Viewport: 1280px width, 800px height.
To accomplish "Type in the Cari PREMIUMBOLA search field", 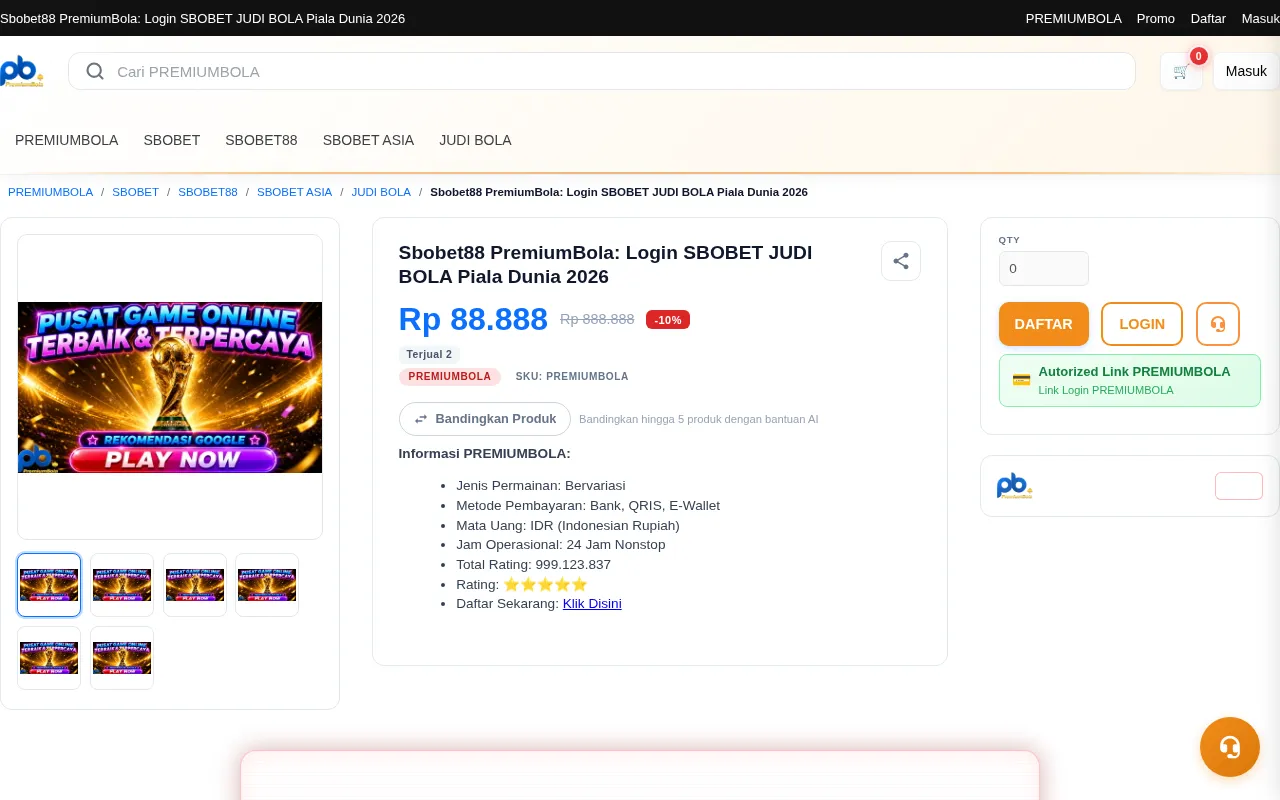I will [x=602, y=71].
